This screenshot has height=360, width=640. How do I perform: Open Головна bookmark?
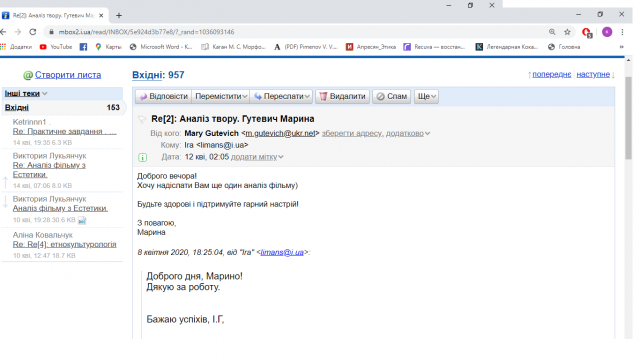pyautogui.click(x=564, y=47)
